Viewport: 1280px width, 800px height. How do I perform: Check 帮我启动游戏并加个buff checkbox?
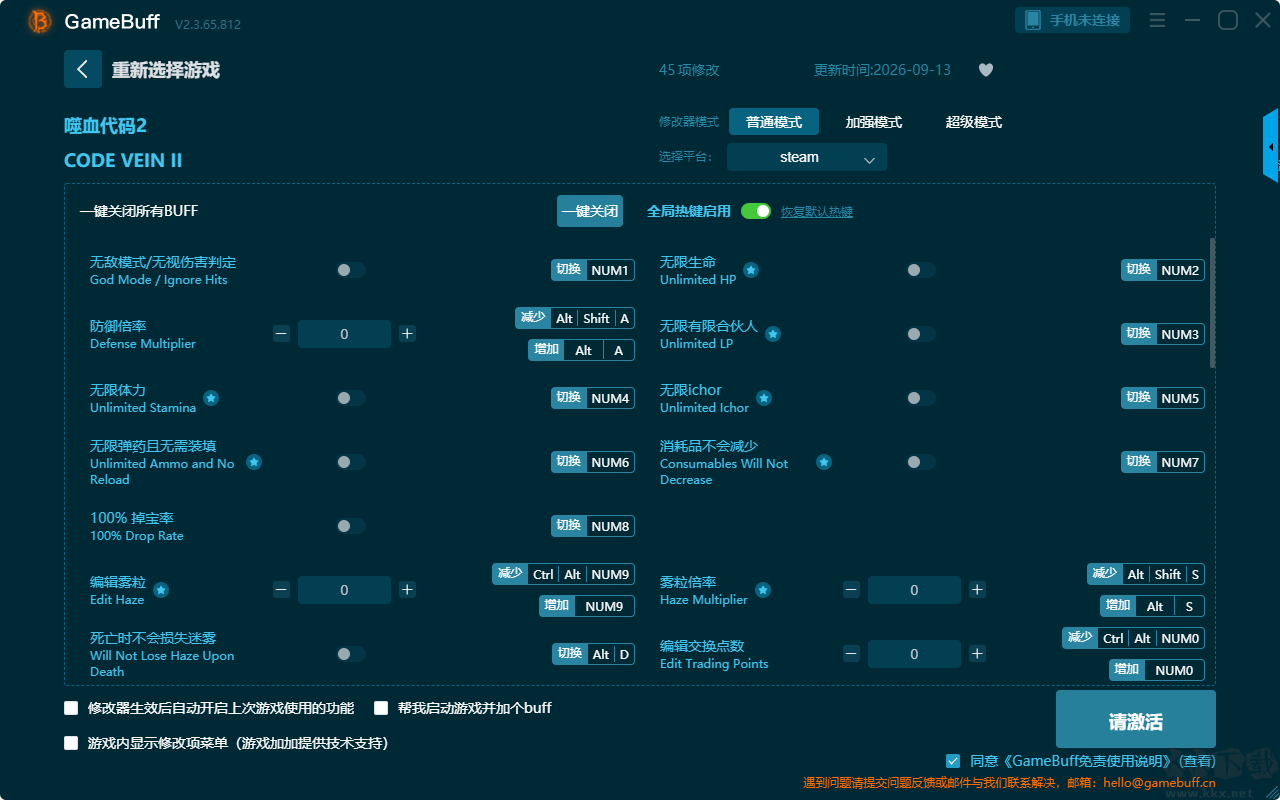click(x=381, y=708)
